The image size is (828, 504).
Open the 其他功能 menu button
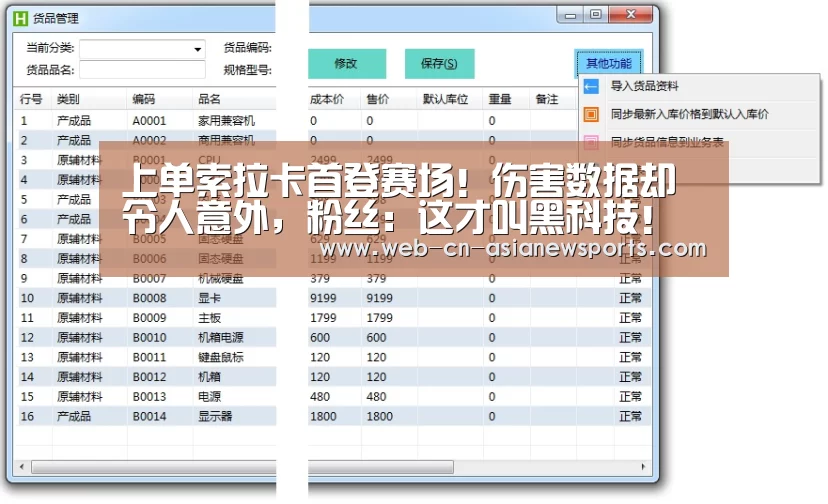[x=608, y=63]
